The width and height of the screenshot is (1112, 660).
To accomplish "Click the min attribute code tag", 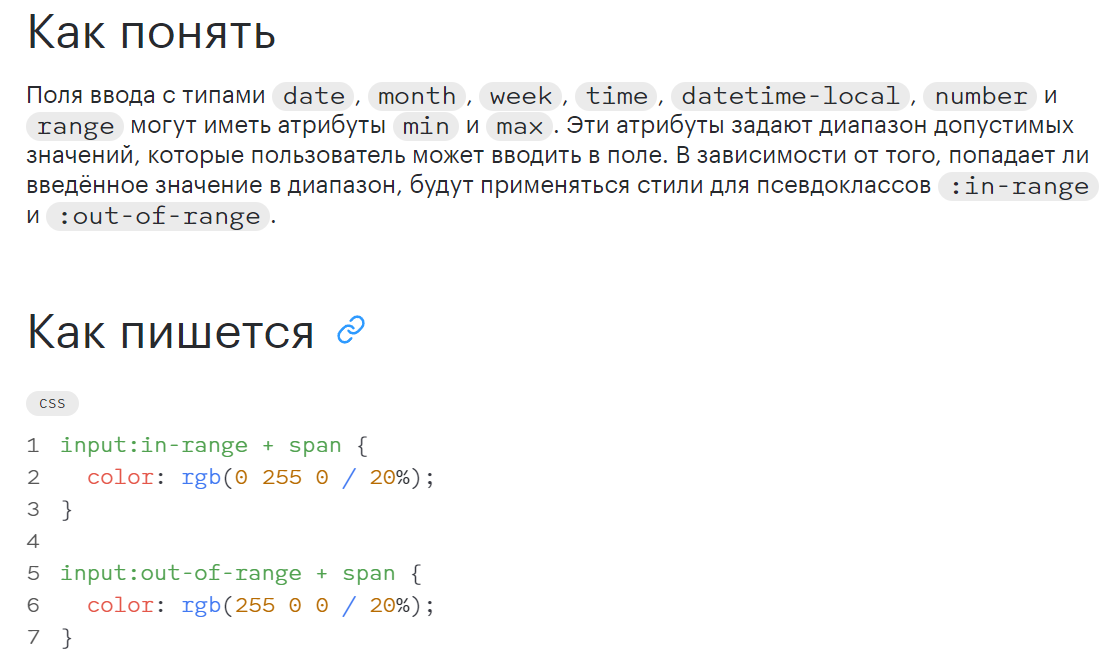I will 426,126.
